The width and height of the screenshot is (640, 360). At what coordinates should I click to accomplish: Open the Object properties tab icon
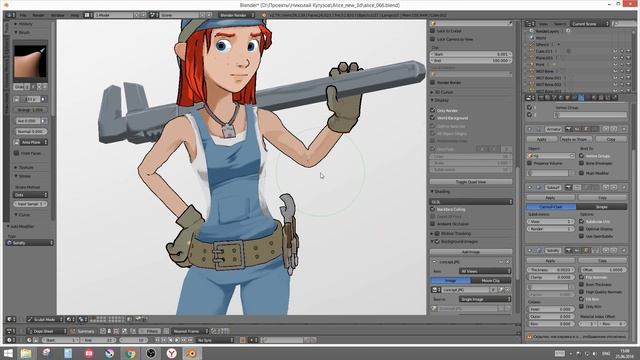pos(568,98)
